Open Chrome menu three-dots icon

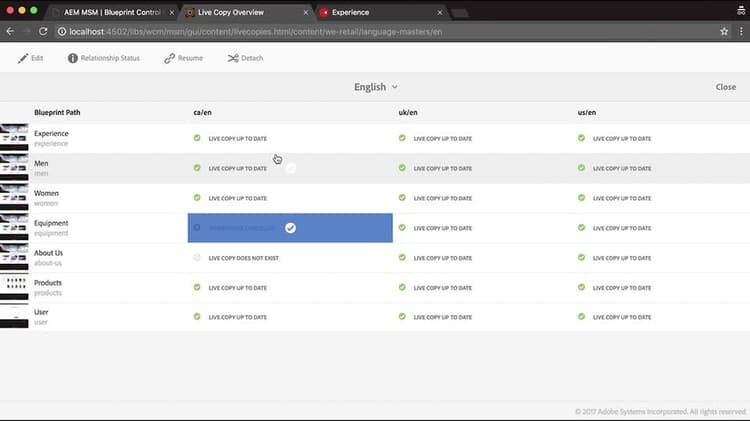[741, 32]
